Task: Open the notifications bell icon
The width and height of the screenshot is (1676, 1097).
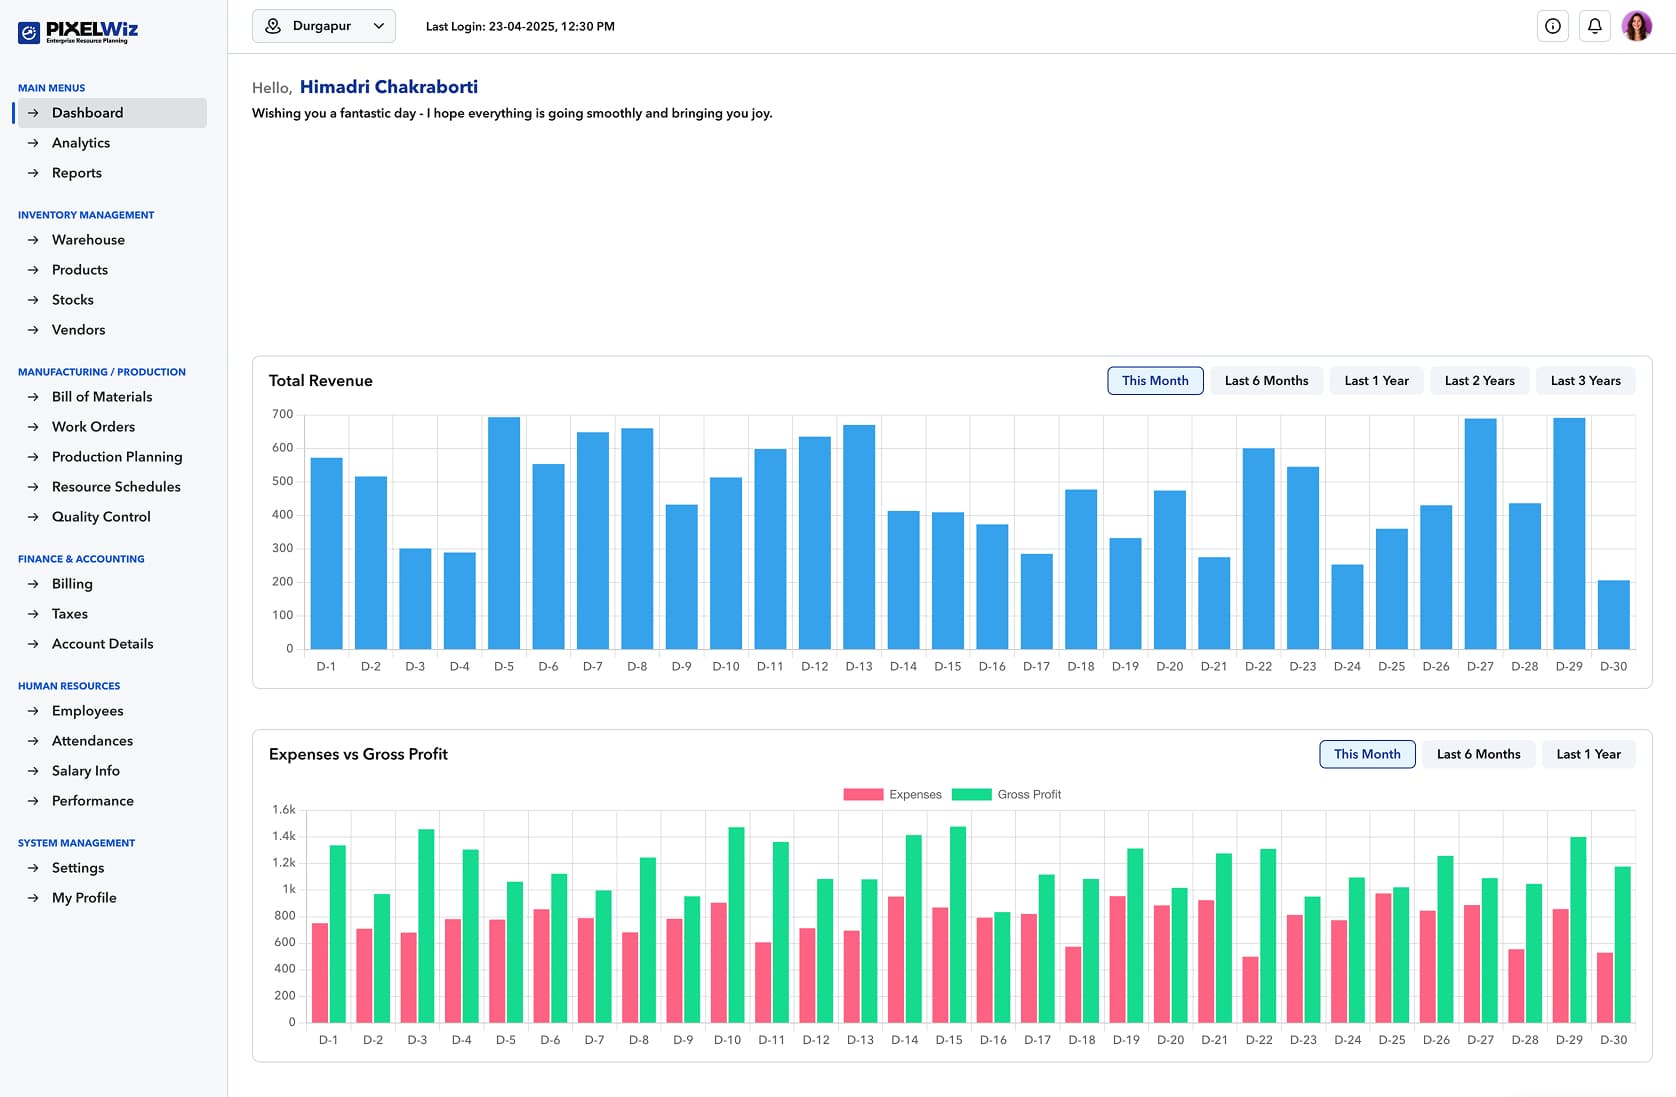Action: [1595, 26]
